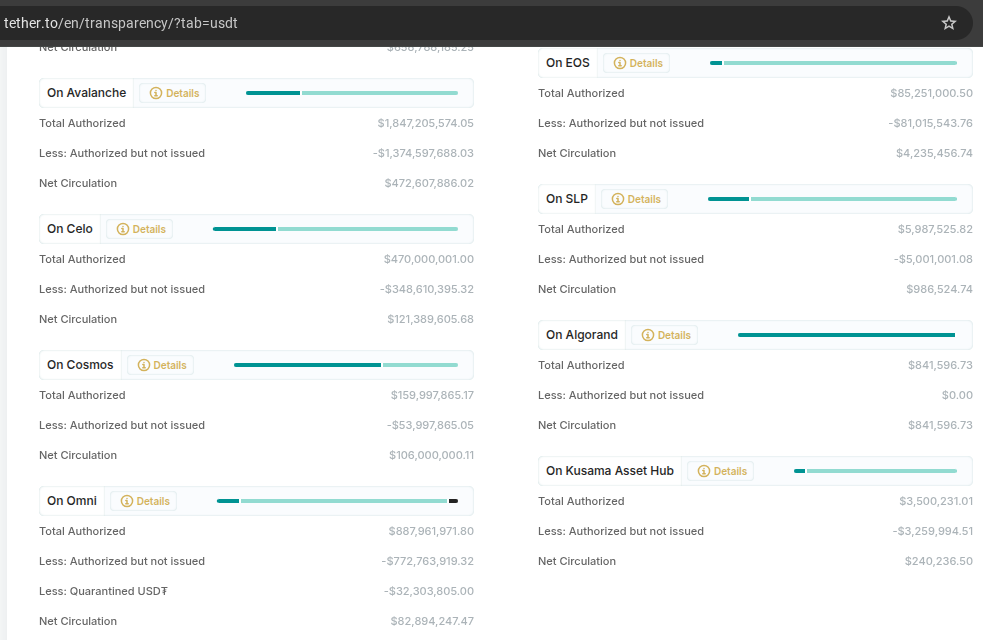
Task: Select the On Algorand heading
Action: click(x=582, y=335)
